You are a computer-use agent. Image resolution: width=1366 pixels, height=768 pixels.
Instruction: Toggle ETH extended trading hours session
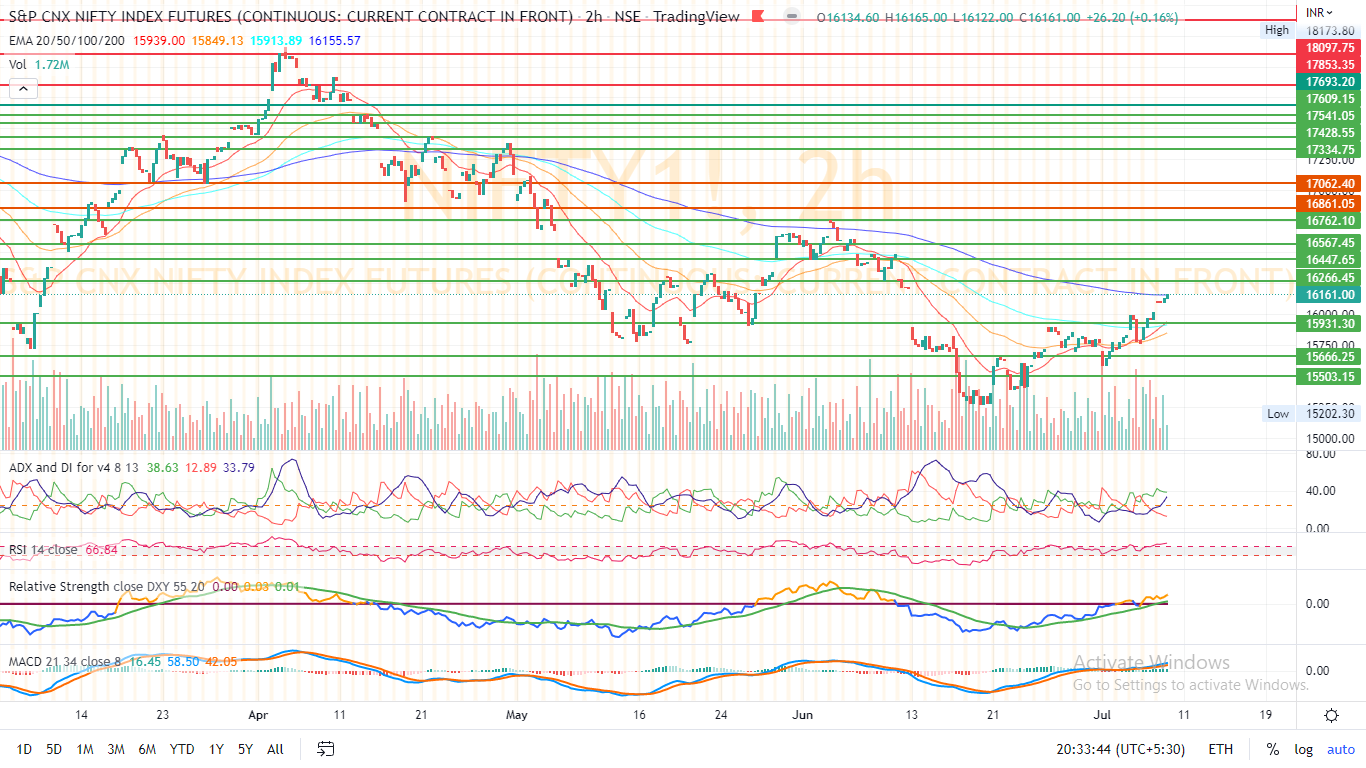(1220, 749)
